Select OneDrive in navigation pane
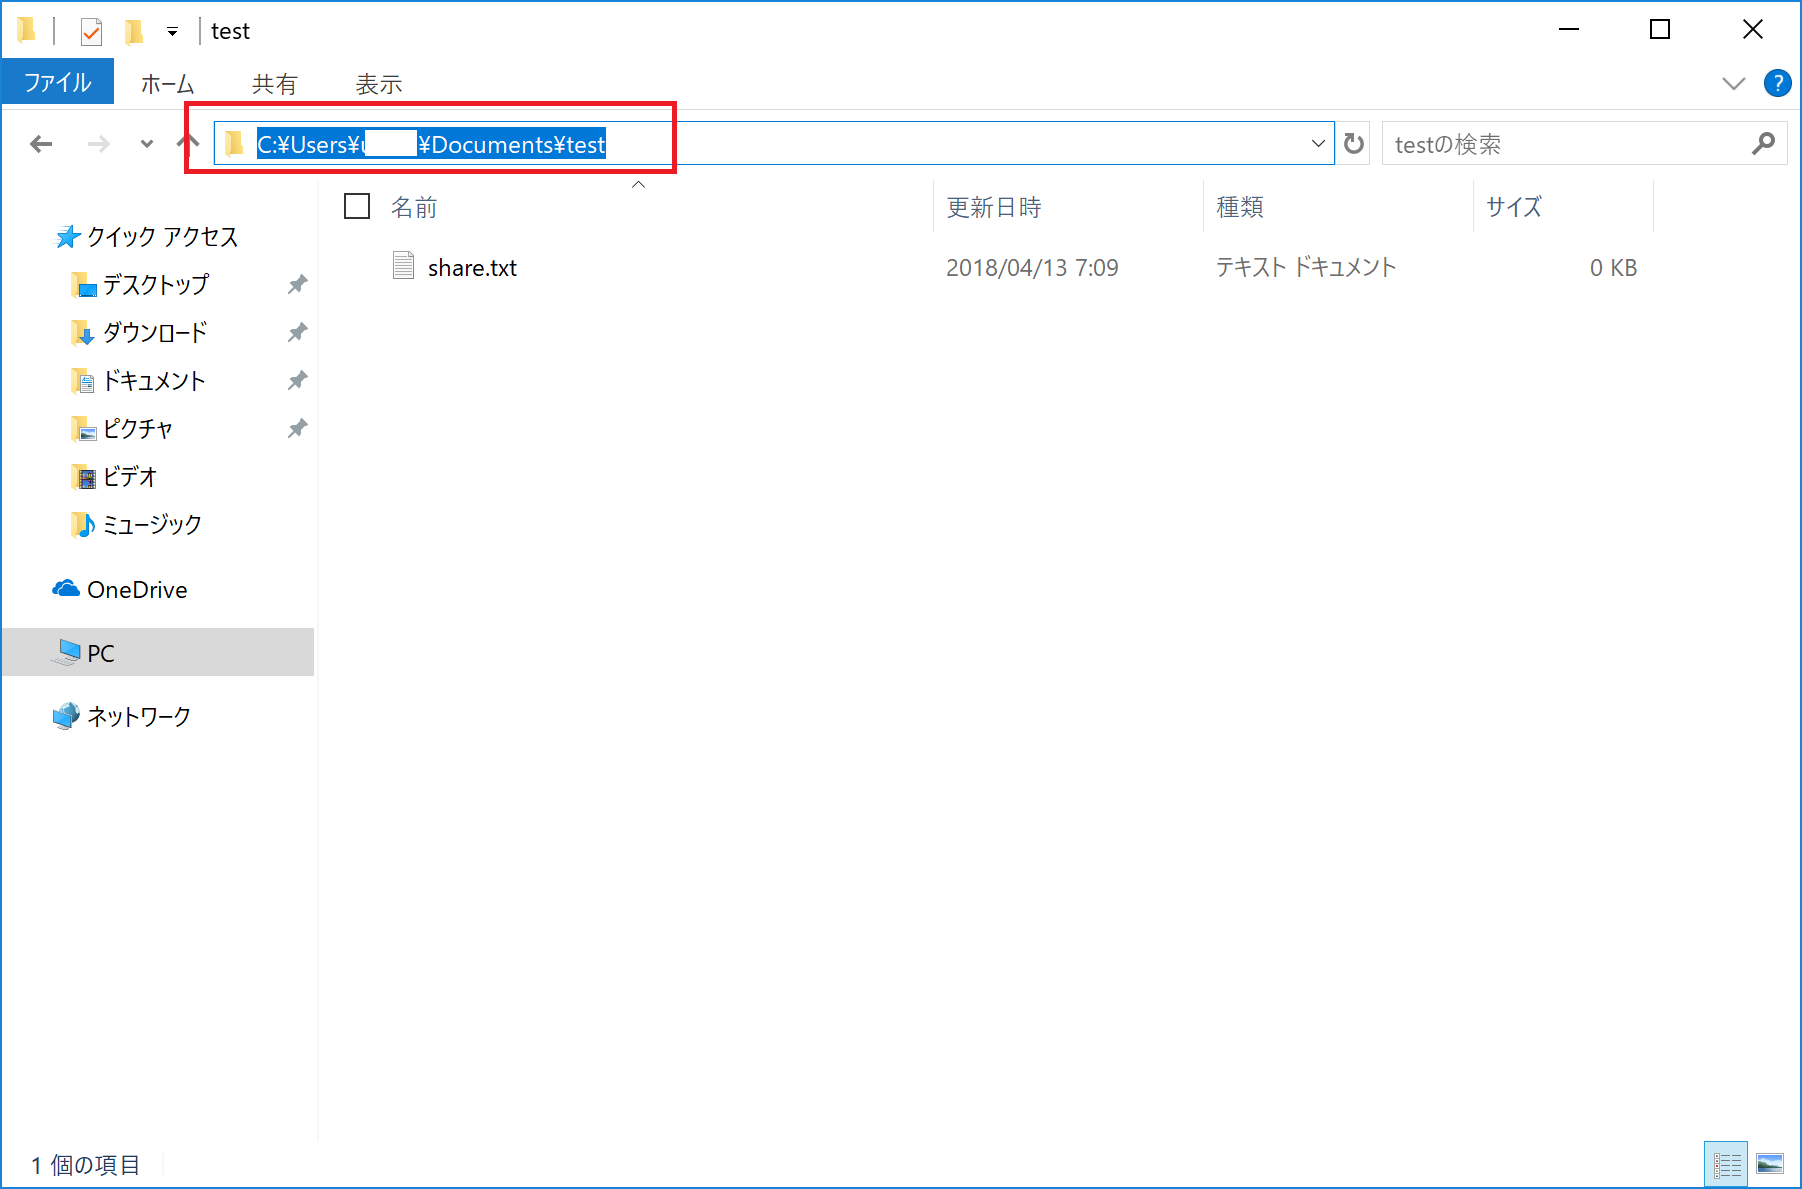1802x1189 pixels. click(137, 590)
